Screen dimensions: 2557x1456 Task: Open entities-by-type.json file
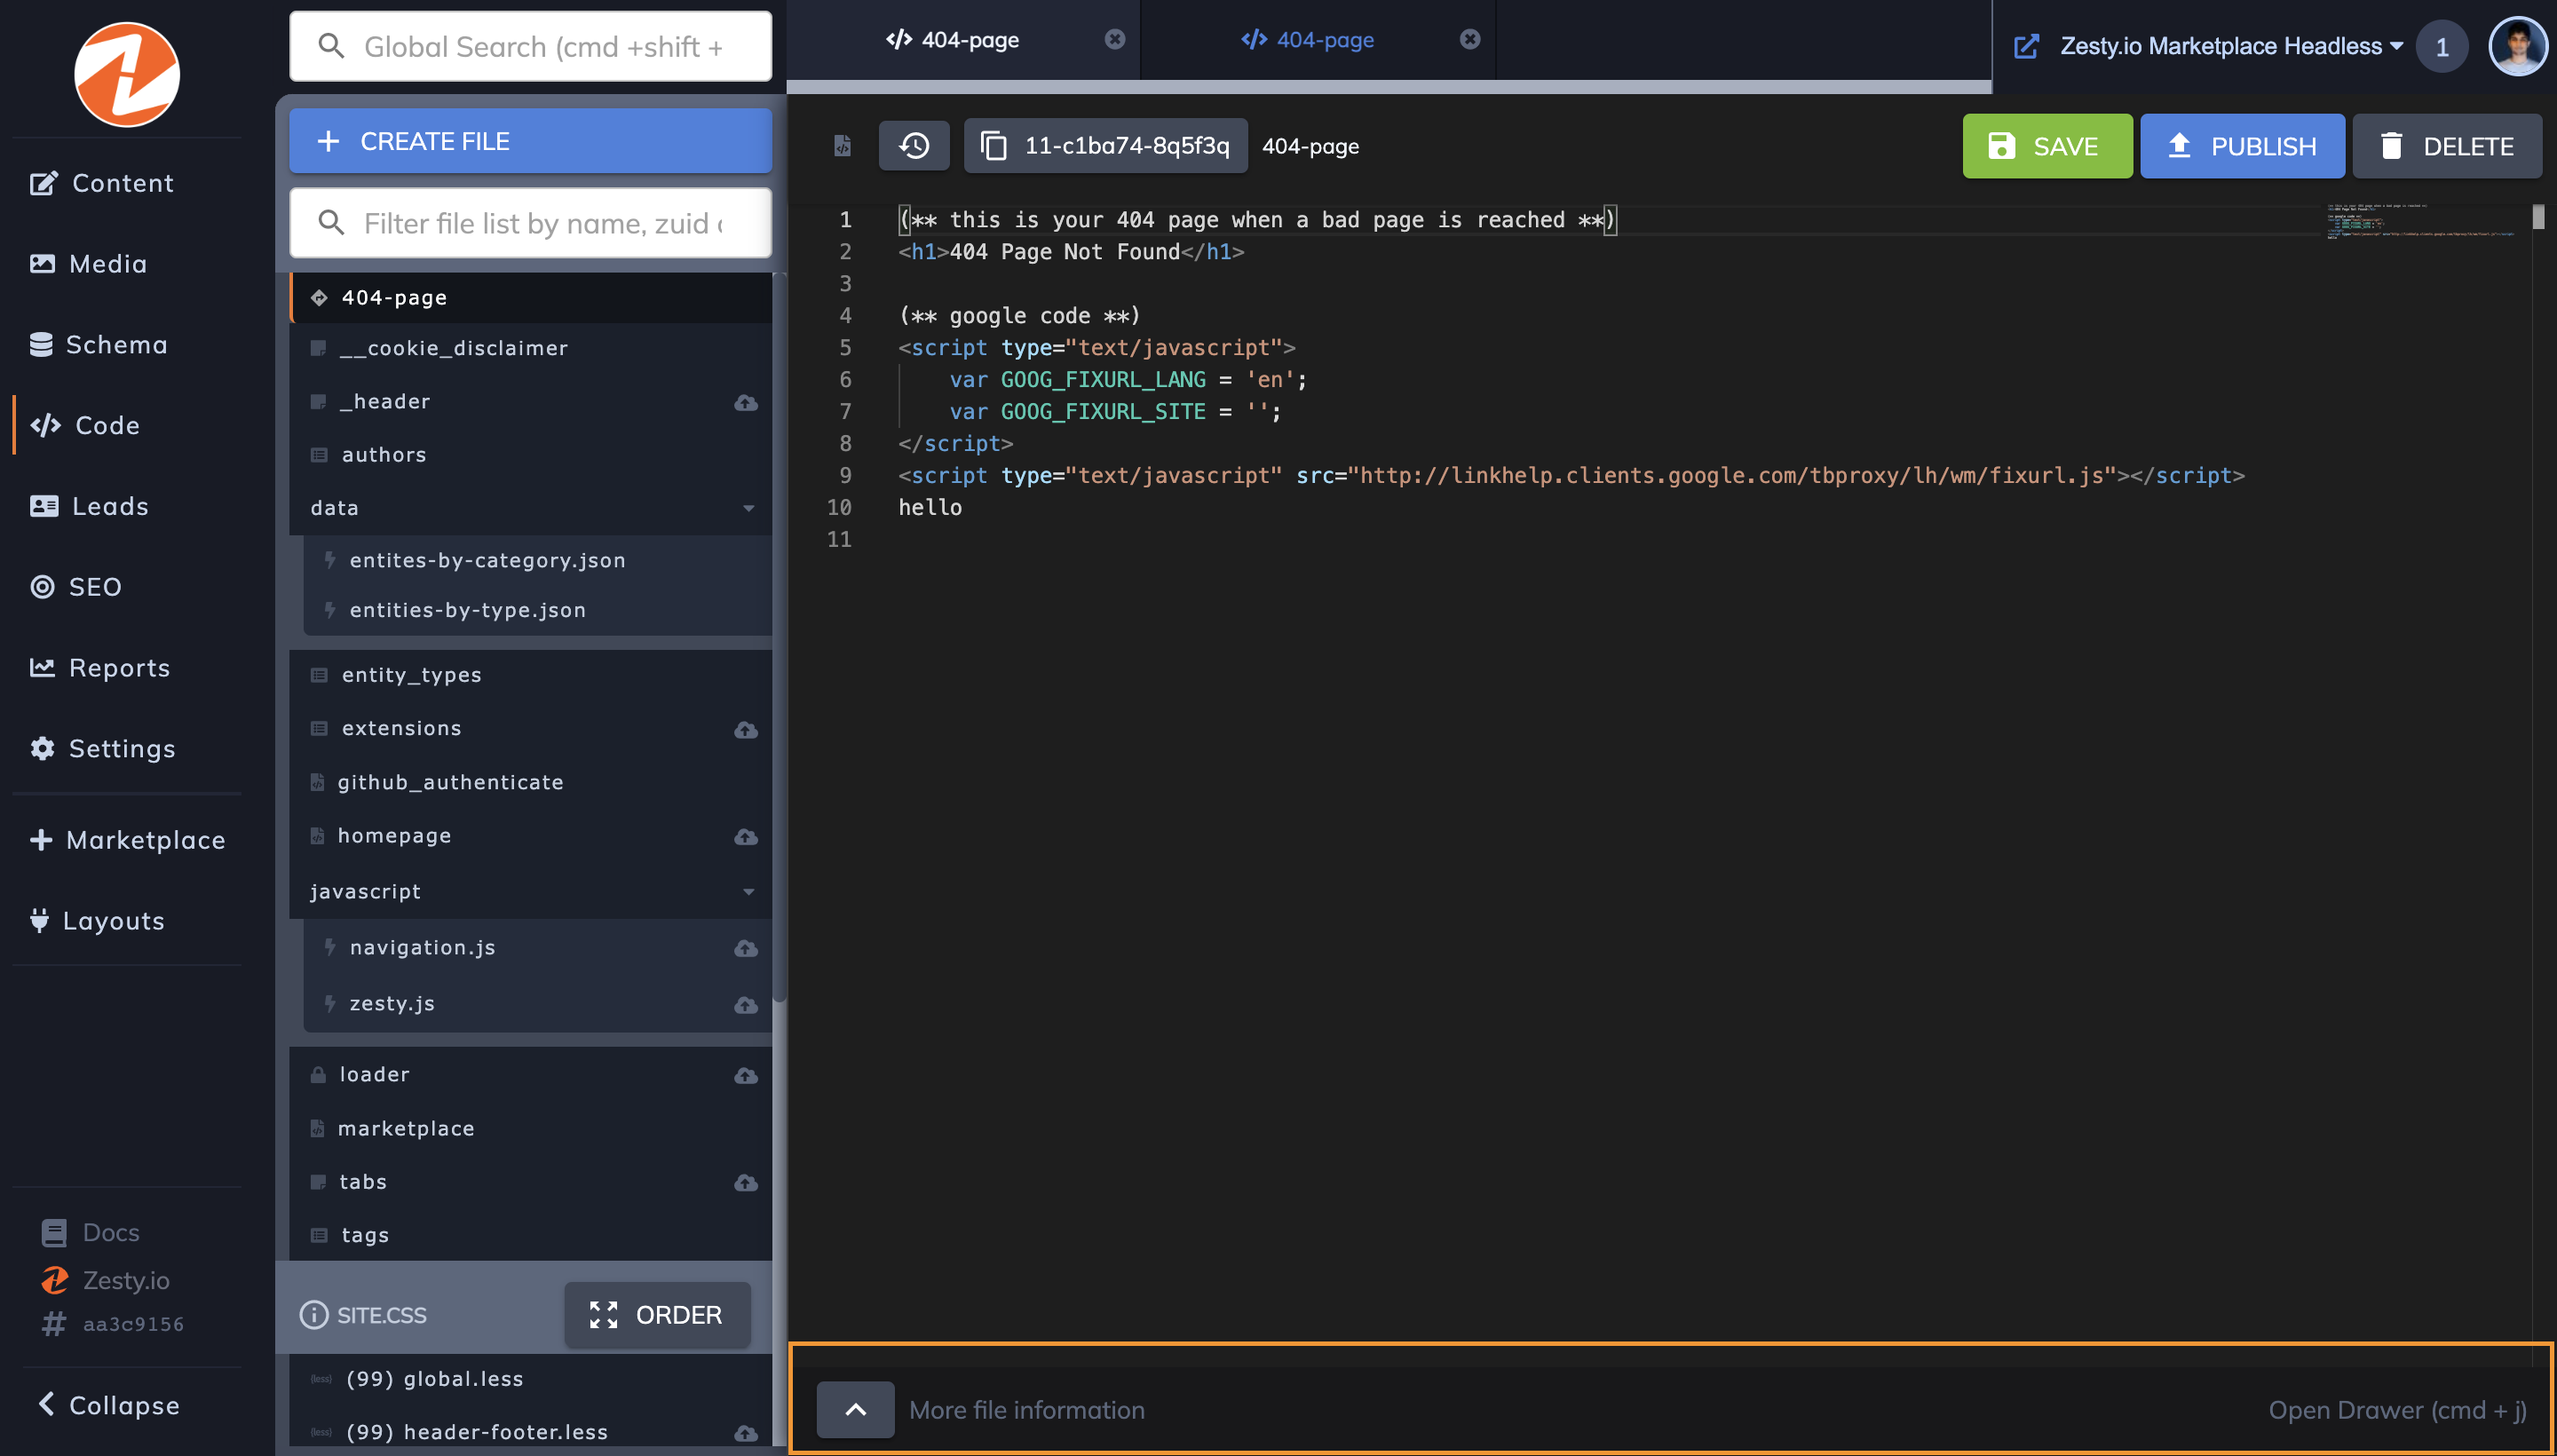(538, 611)
